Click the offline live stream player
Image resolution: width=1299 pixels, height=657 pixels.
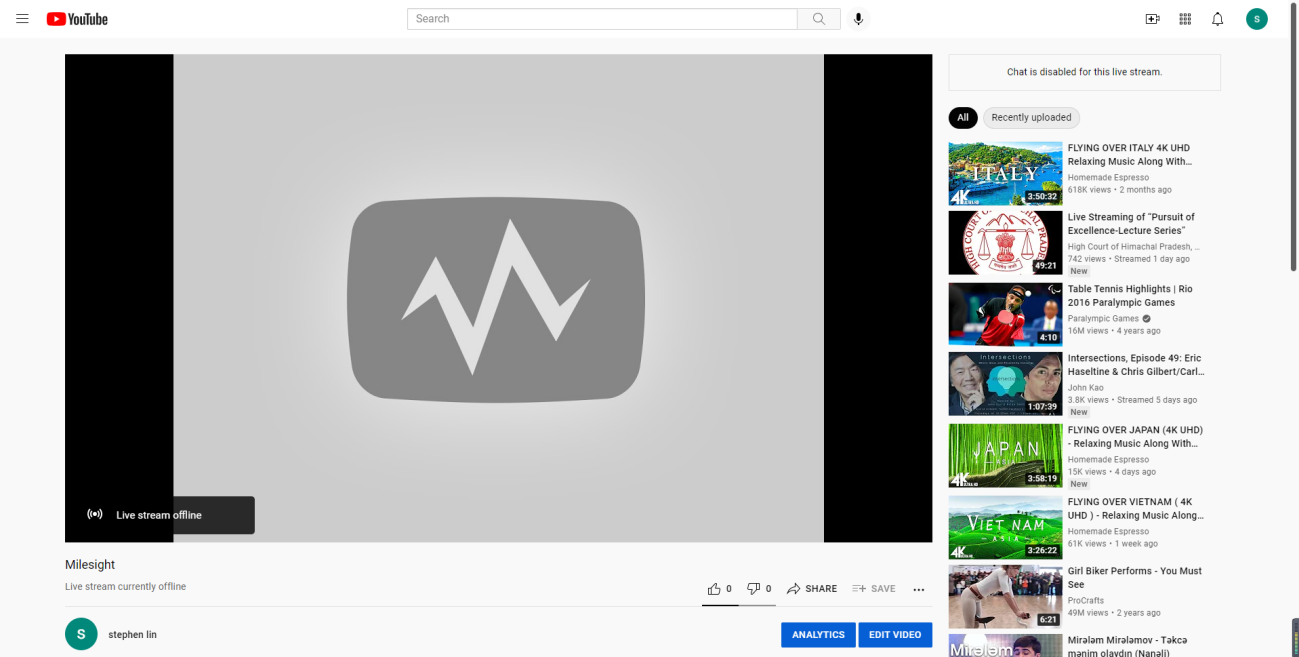(x=498, y=298)
